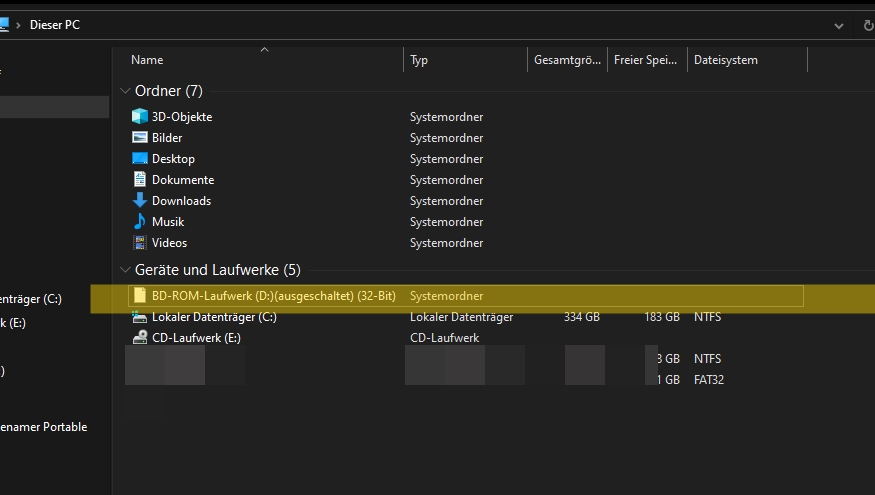
Task: Click NTFS in the Lokaler Datenträger (C:) row
Action: (x=708, y=317)
